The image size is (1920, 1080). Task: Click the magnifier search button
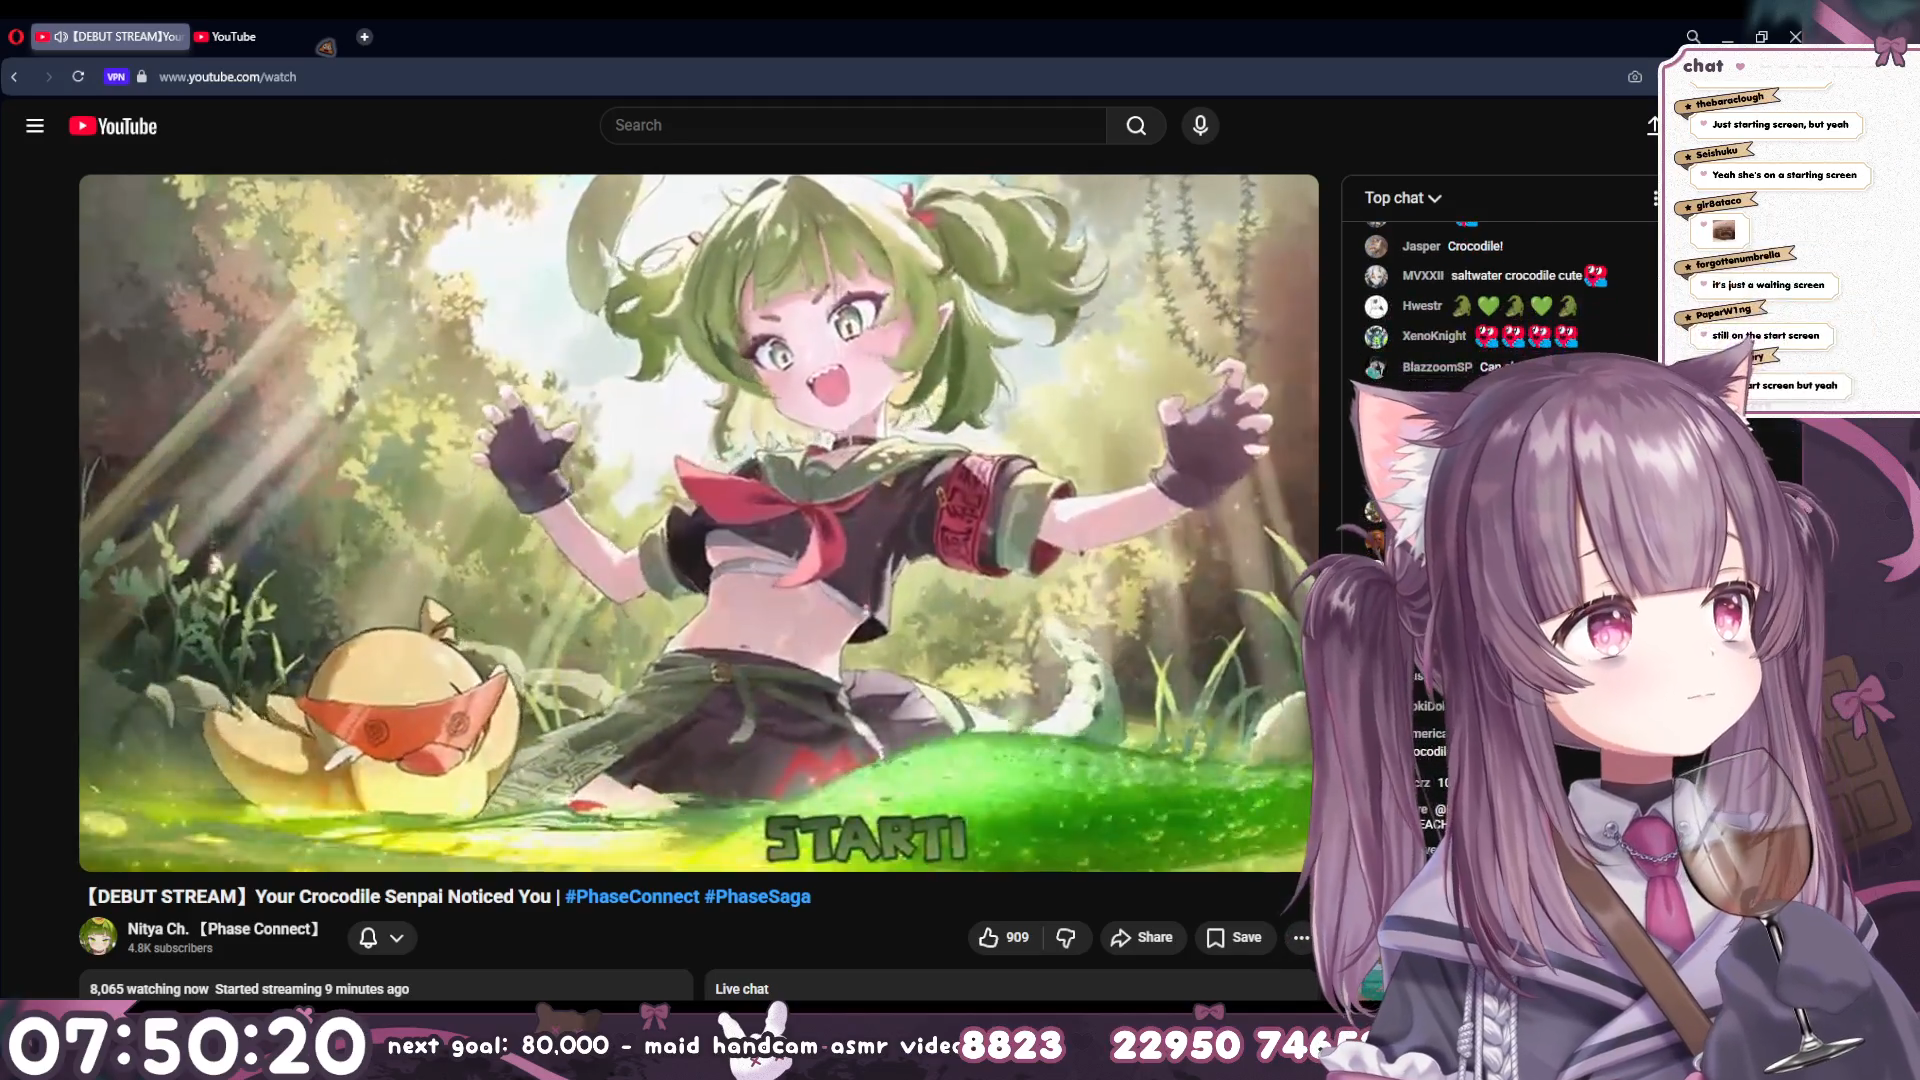click(1136, 126)
